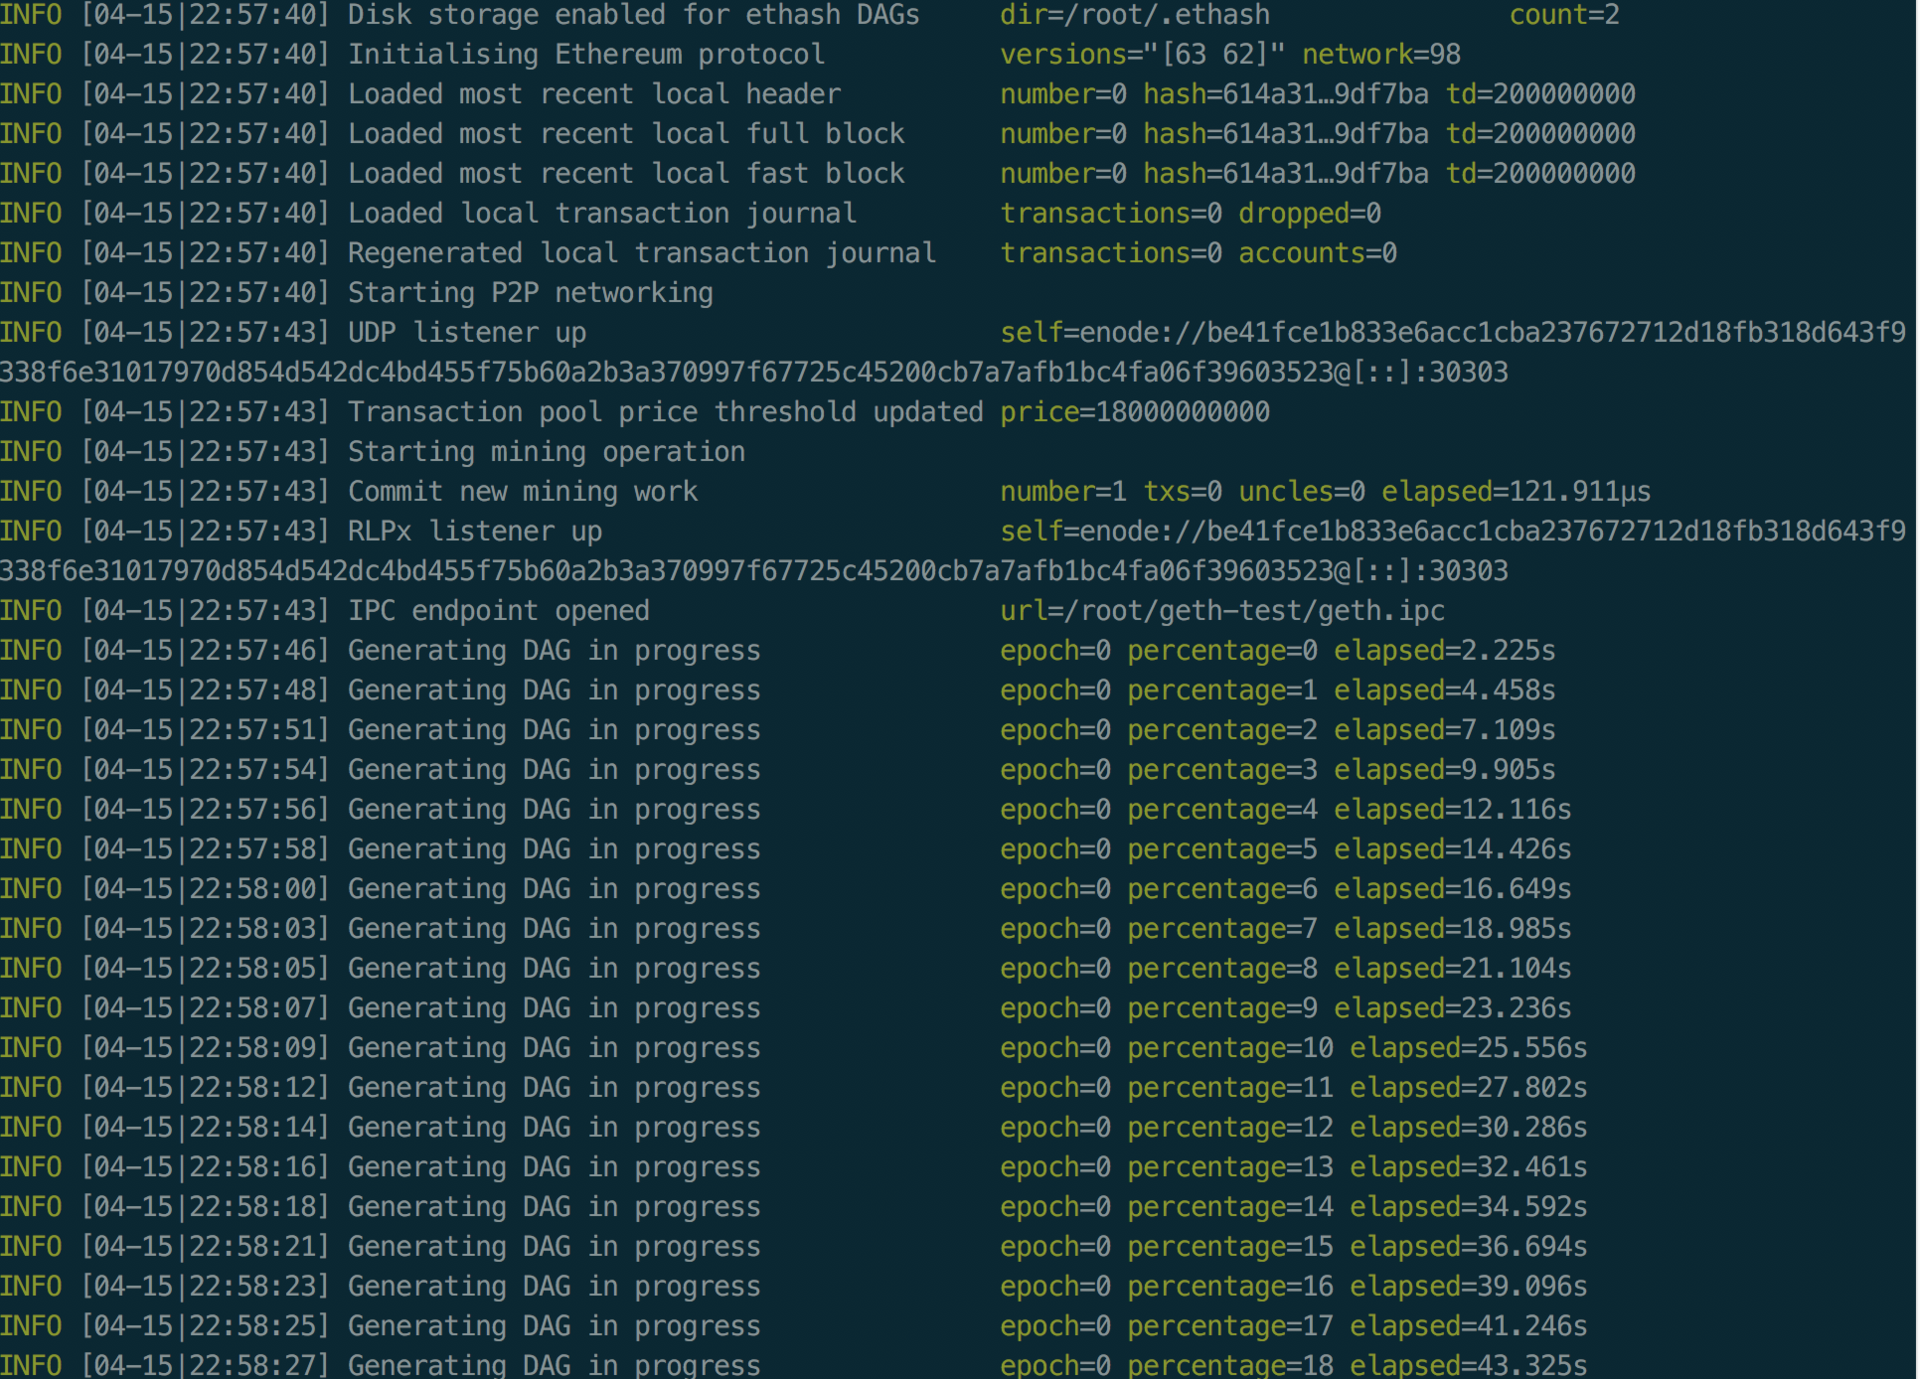Screen dimensions: 1920x1379
Task: Click the dir=/root/.ethash path text
Action: [1134, 15]
